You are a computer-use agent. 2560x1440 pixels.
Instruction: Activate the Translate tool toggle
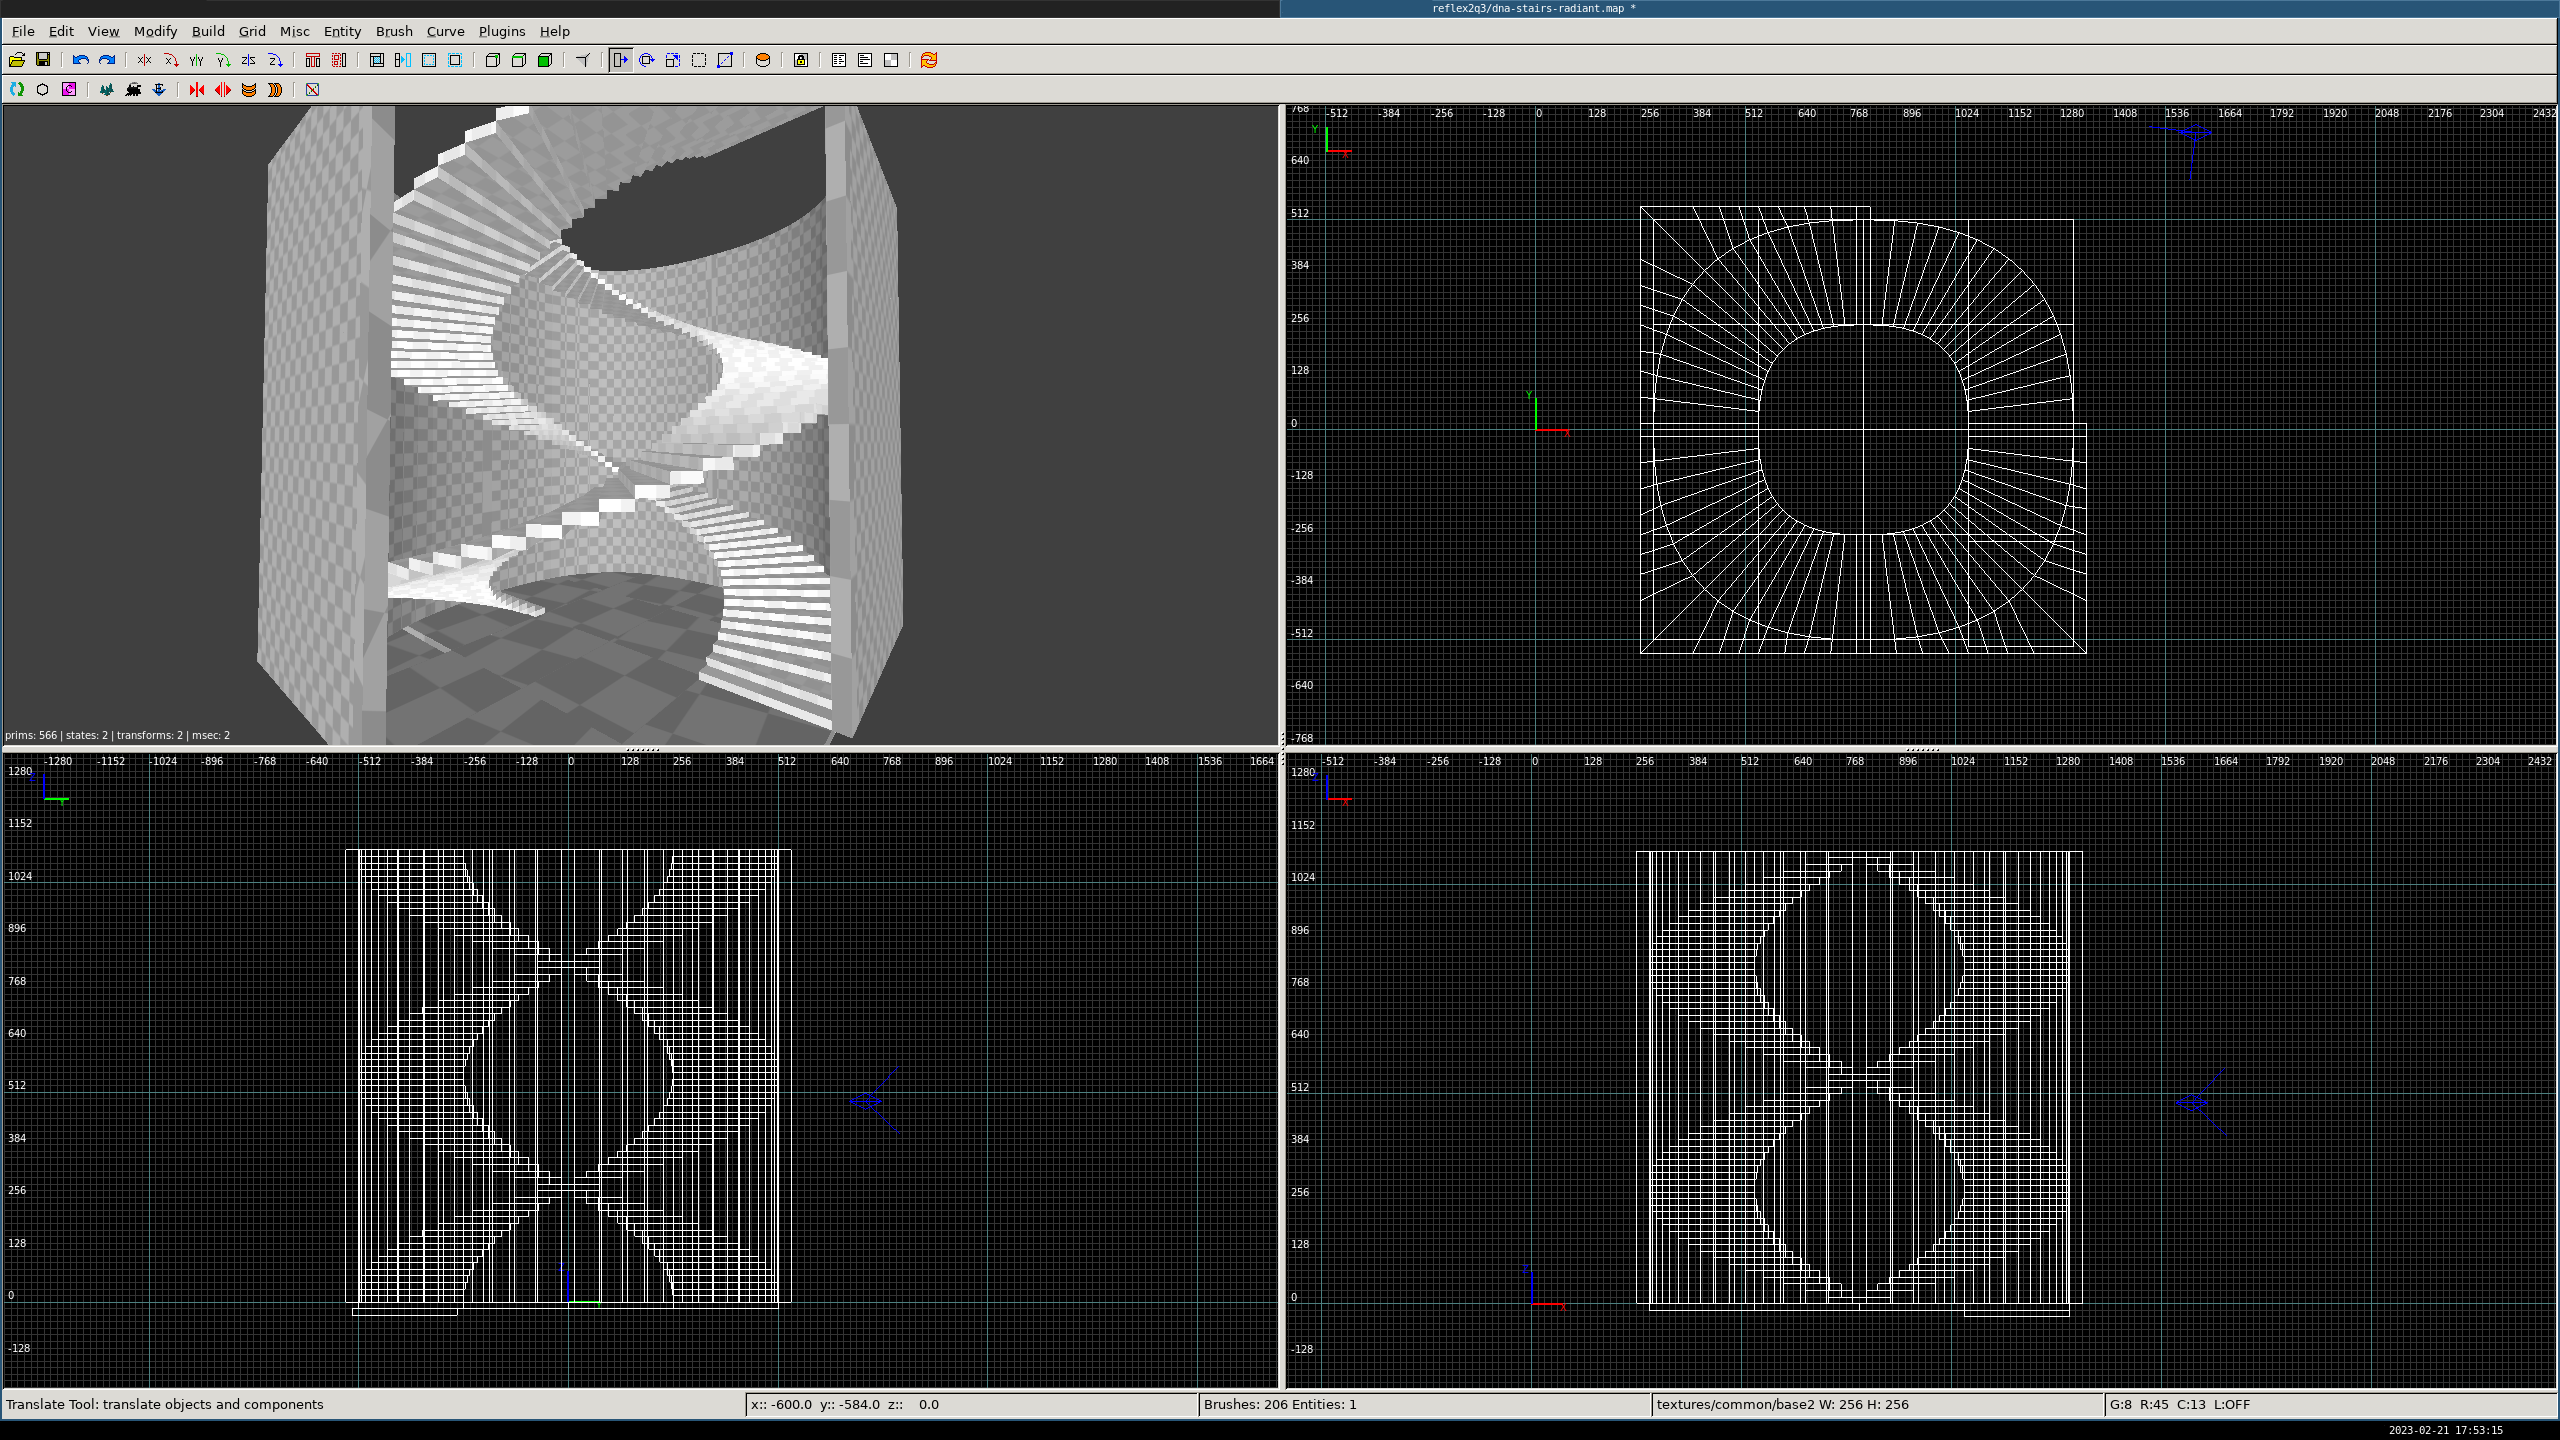621,60
